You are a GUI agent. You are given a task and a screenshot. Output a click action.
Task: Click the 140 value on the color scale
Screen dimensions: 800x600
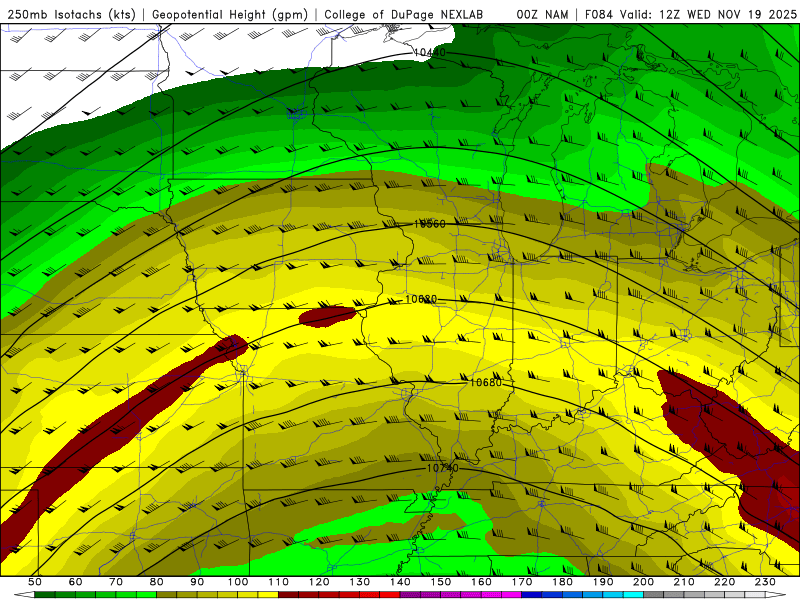[x=400, y=582]
